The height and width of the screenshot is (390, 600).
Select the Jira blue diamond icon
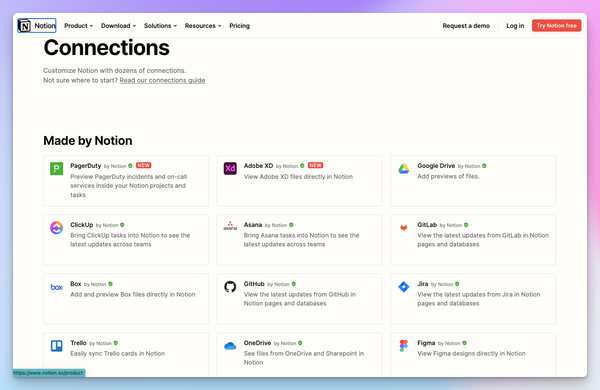[404, 286]
